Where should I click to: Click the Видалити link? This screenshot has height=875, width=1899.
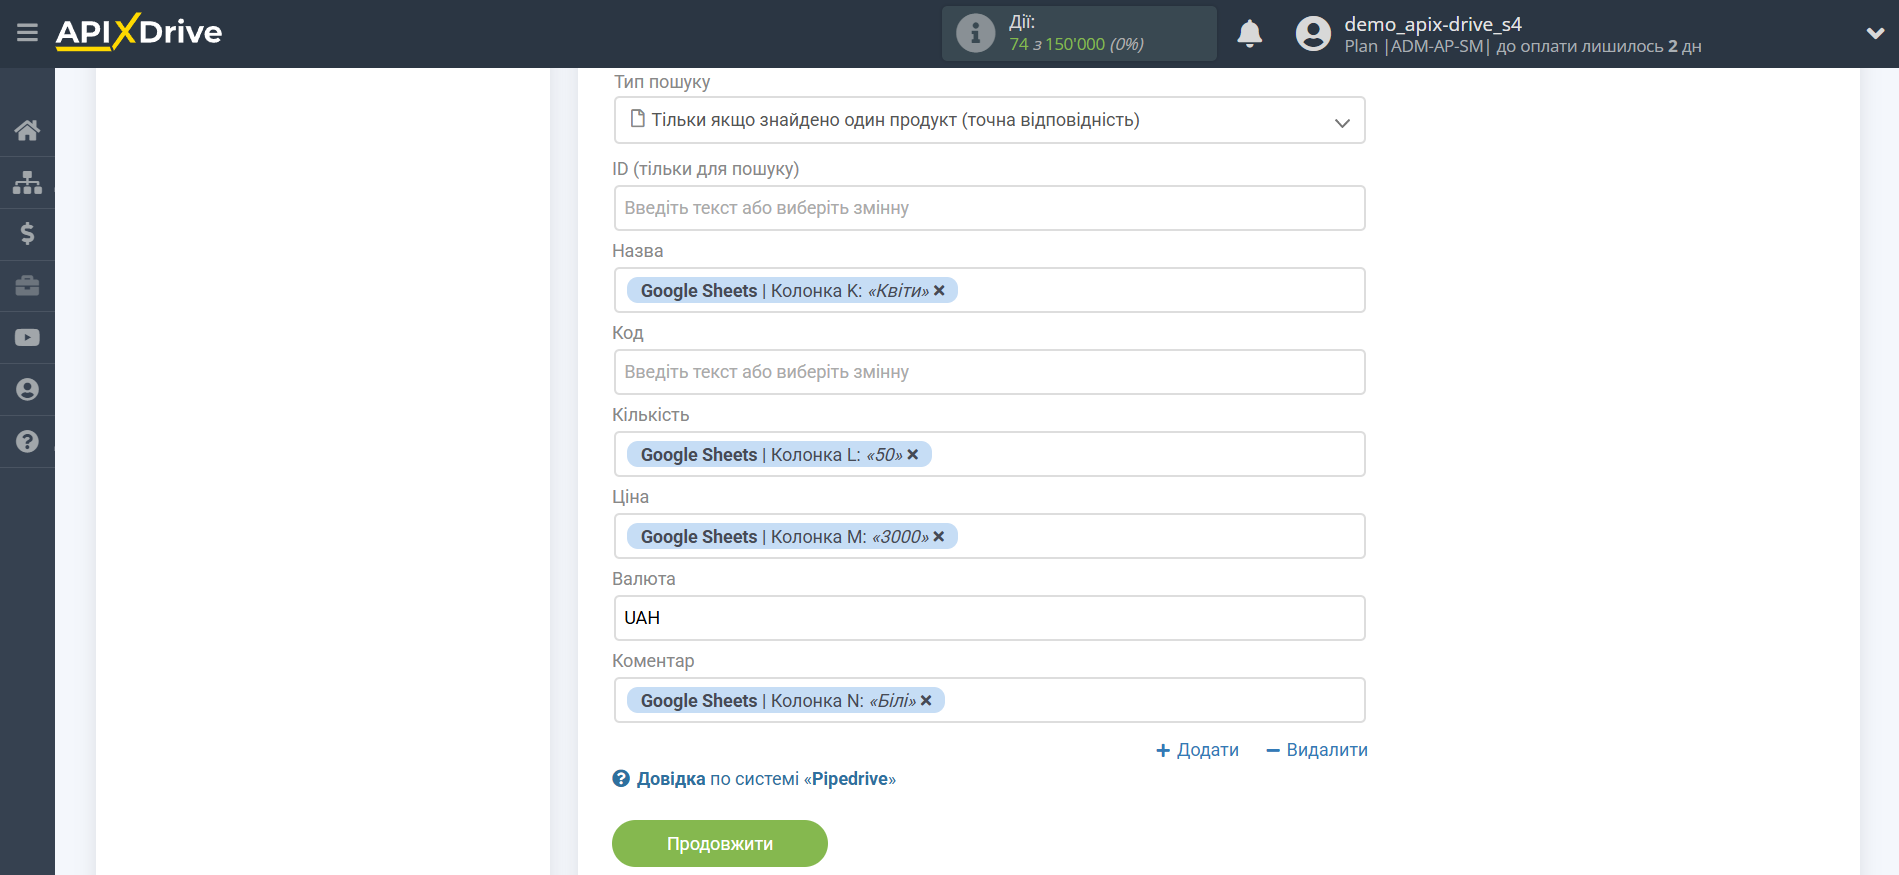tap(1317, 750)
